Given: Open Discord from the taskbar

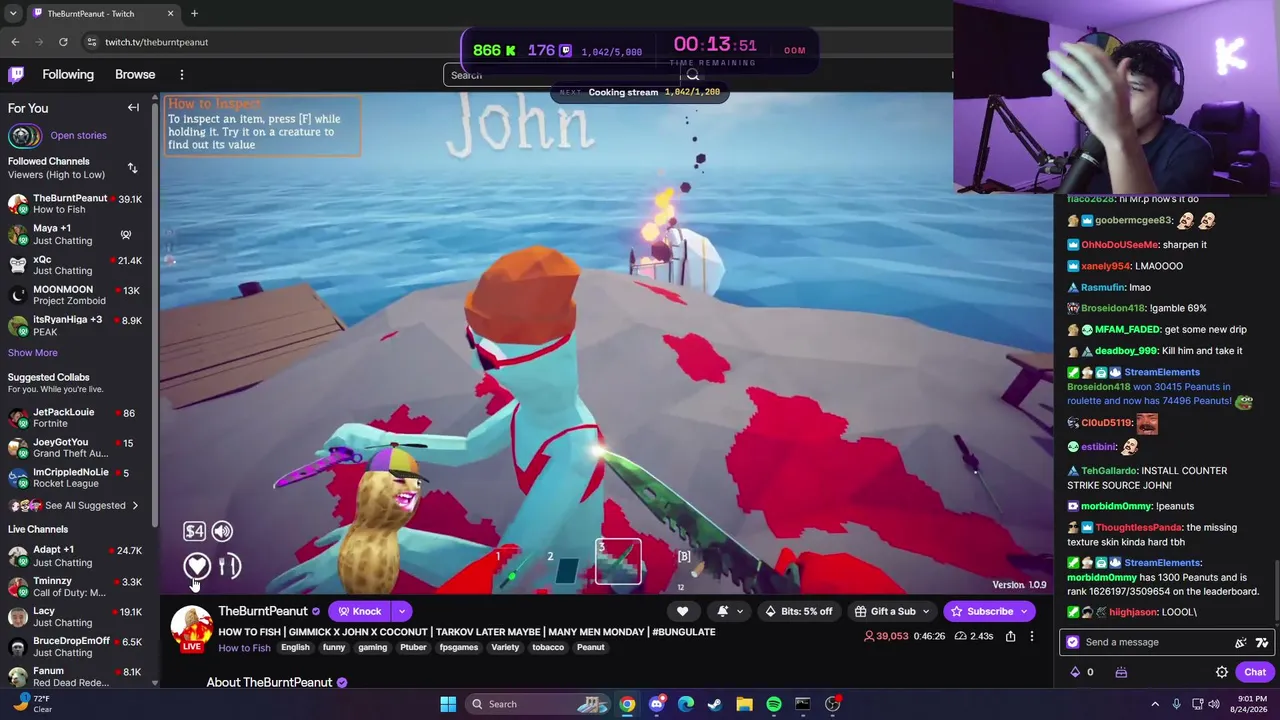Looking at the screenshot, I should coord(656,704).
